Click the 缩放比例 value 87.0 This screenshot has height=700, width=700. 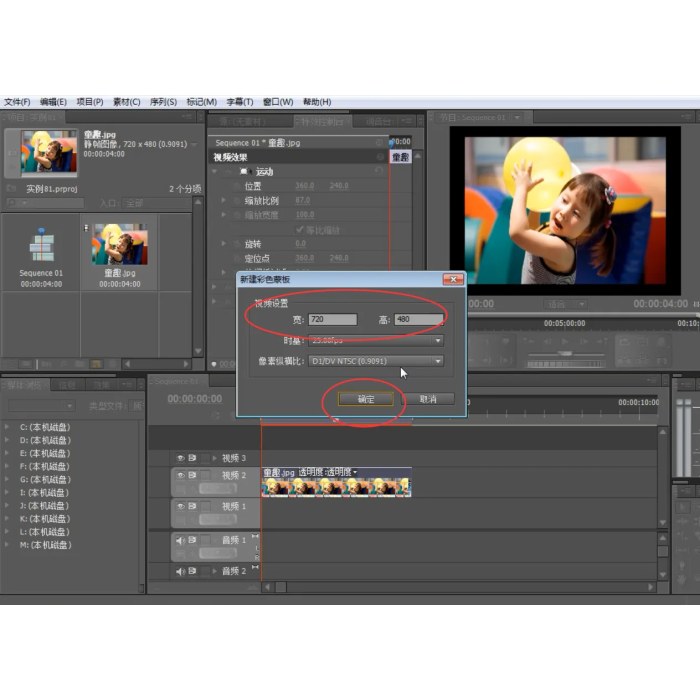click(x=303, y=200)
